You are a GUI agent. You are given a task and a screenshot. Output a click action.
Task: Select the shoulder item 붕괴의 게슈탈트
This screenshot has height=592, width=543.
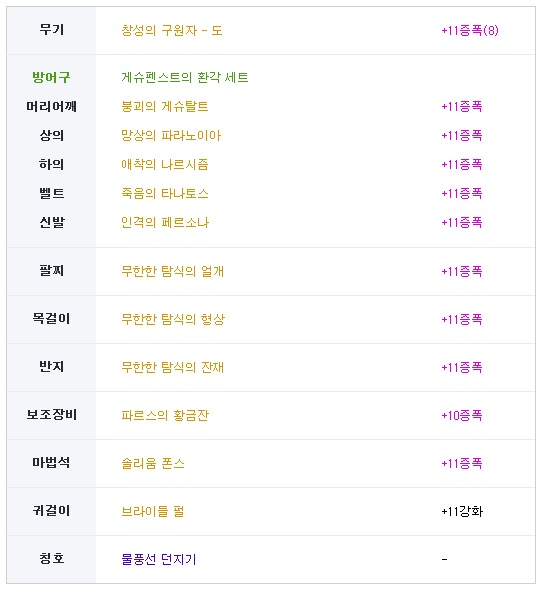pos(165,106)
